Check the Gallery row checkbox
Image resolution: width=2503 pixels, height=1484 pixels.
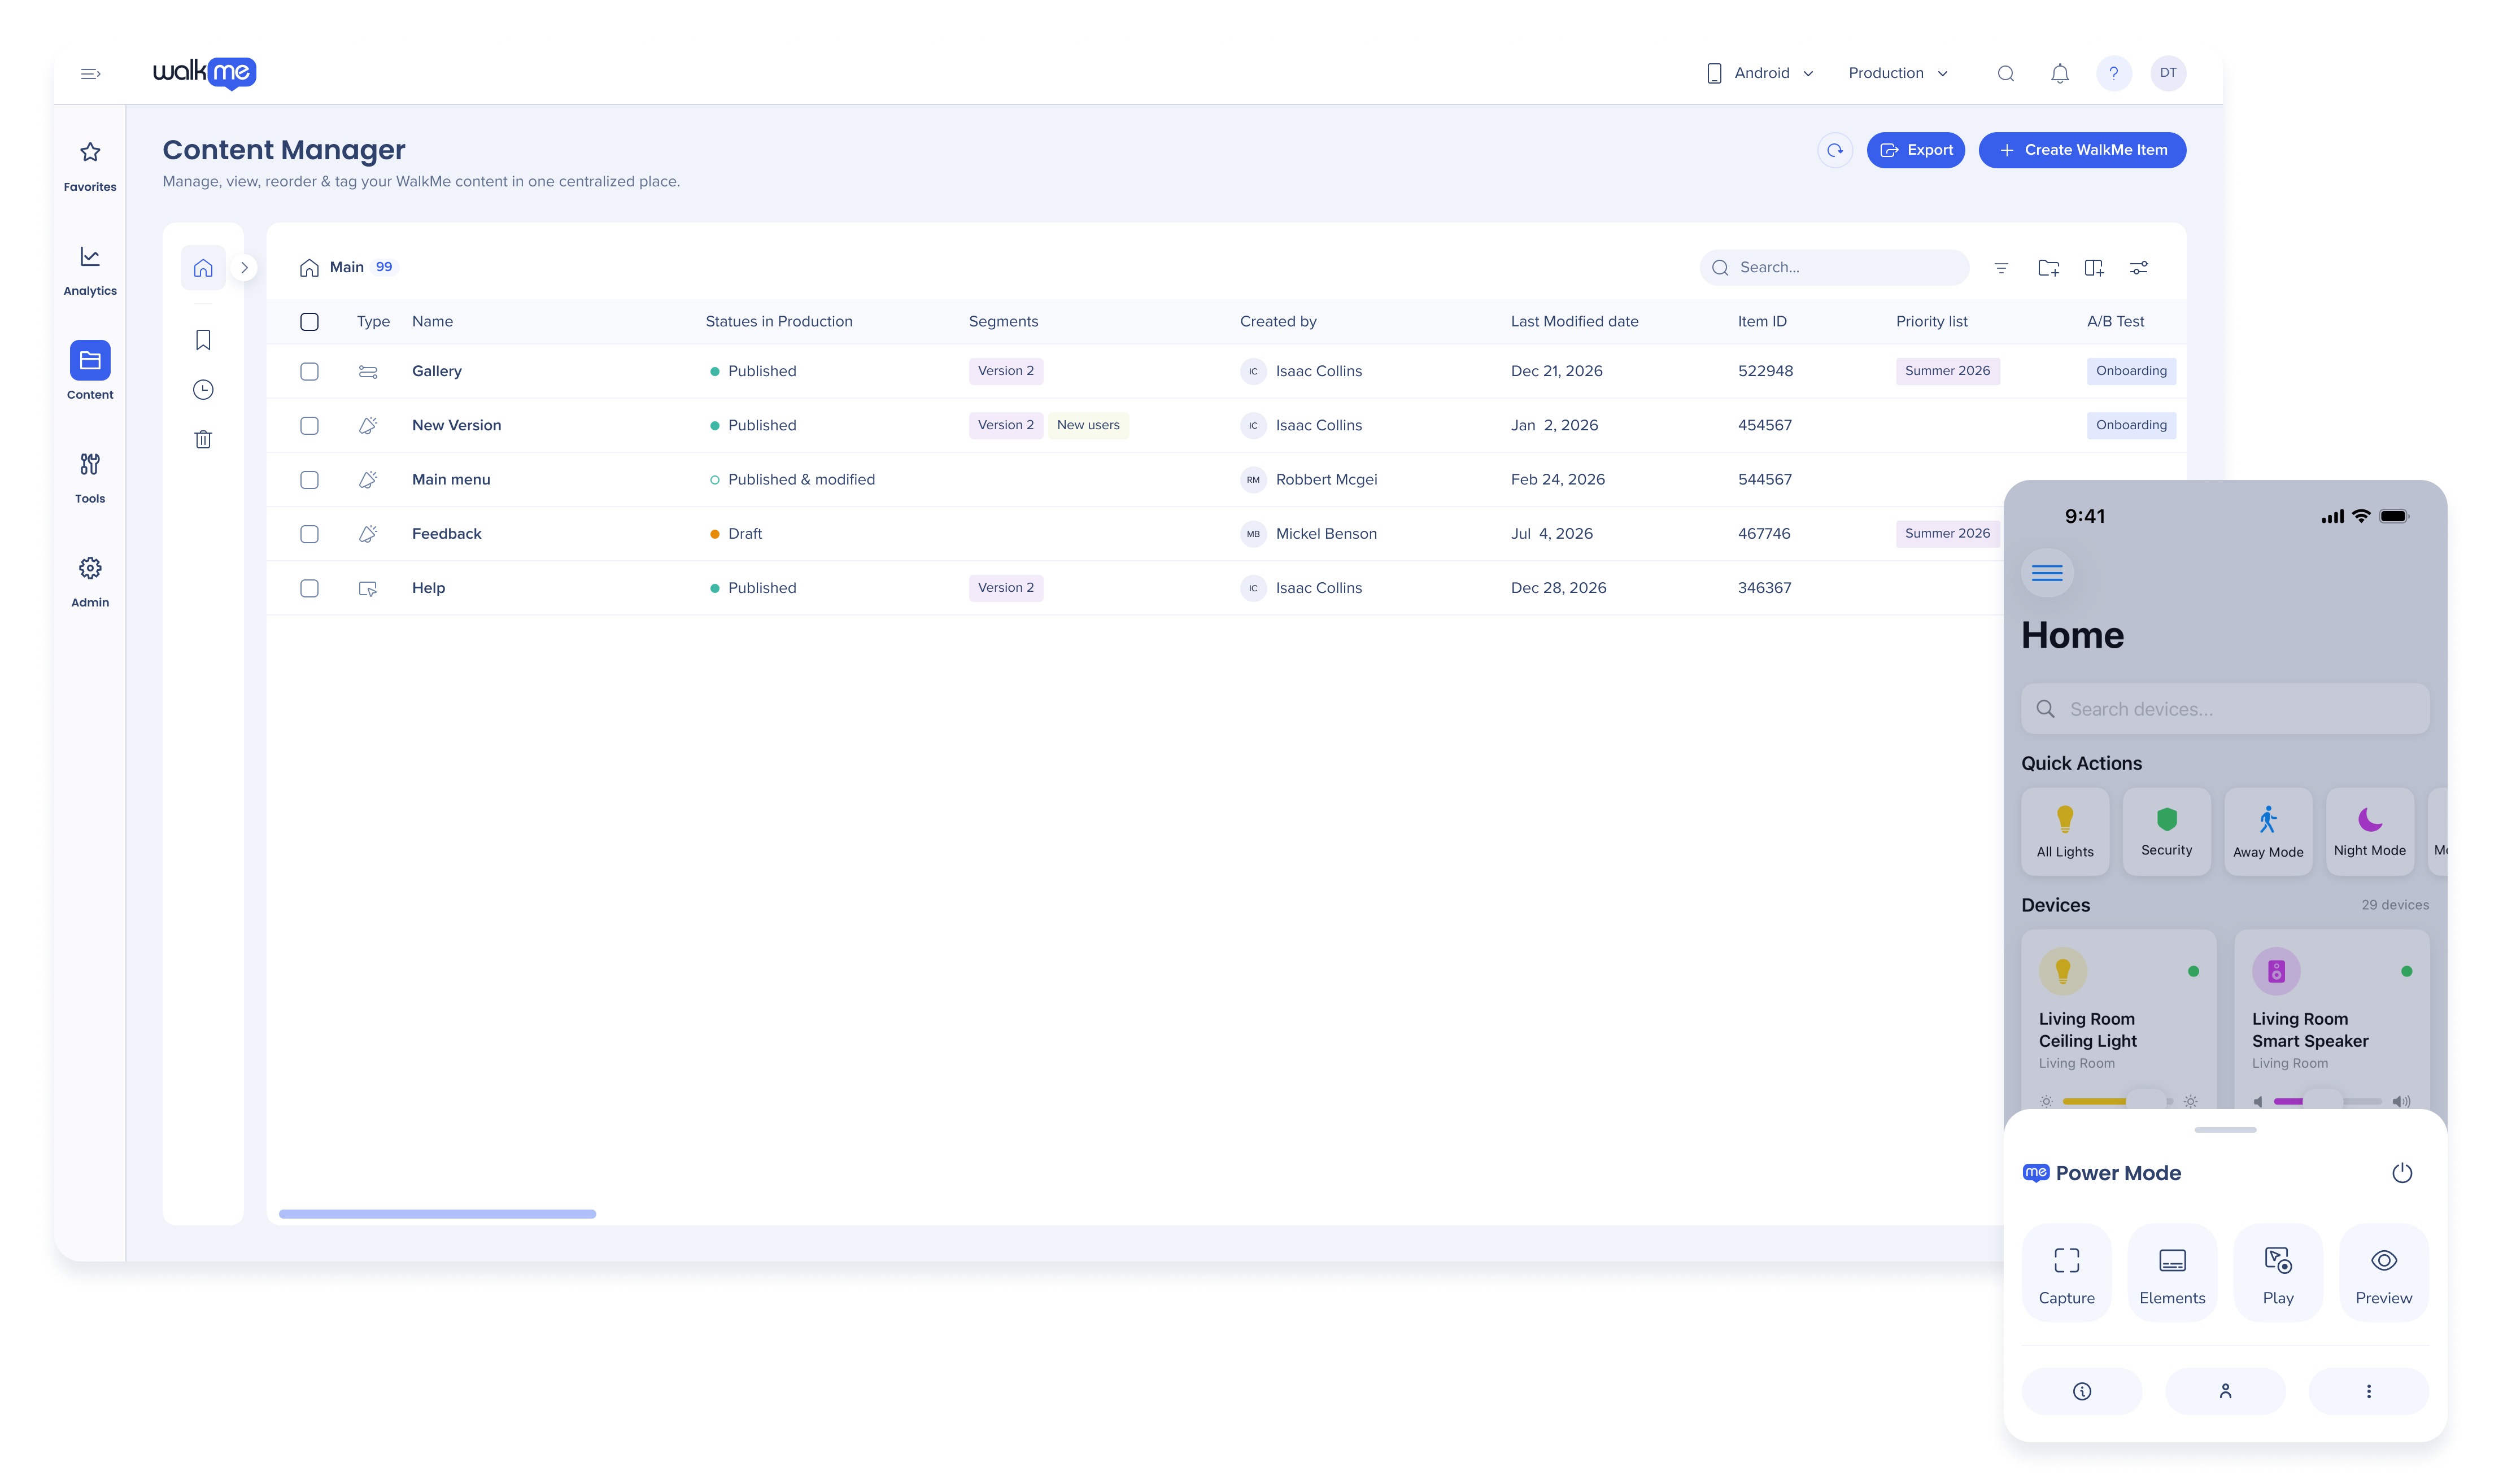point(309,371)
